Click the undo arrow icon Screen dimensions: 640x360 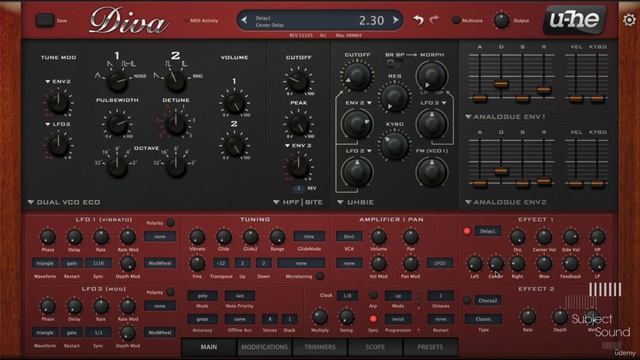click(x=418, y=20)
